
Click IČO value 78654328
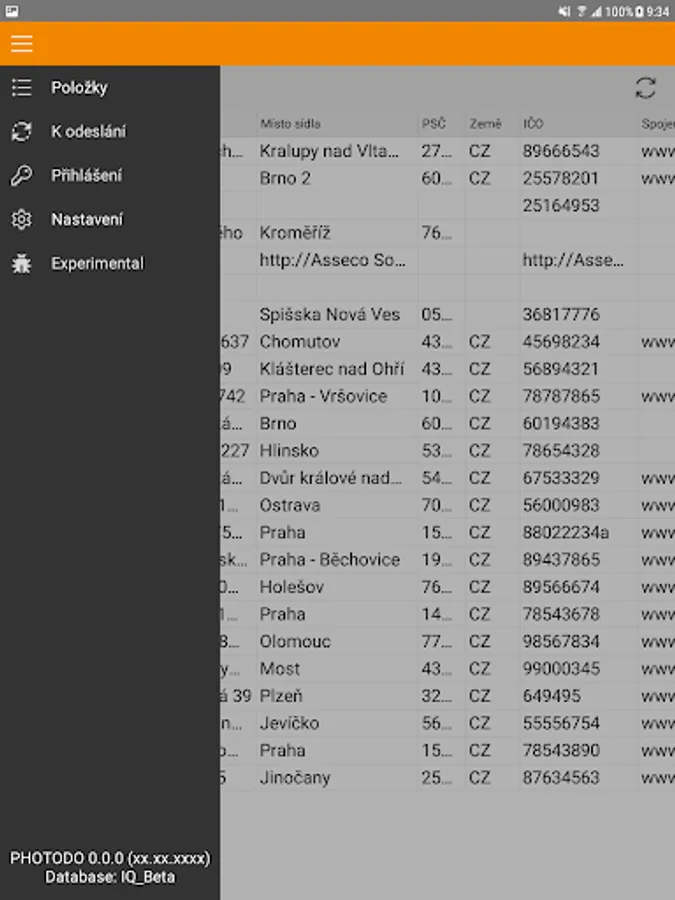pyautogui.click(x=561, y=451)
